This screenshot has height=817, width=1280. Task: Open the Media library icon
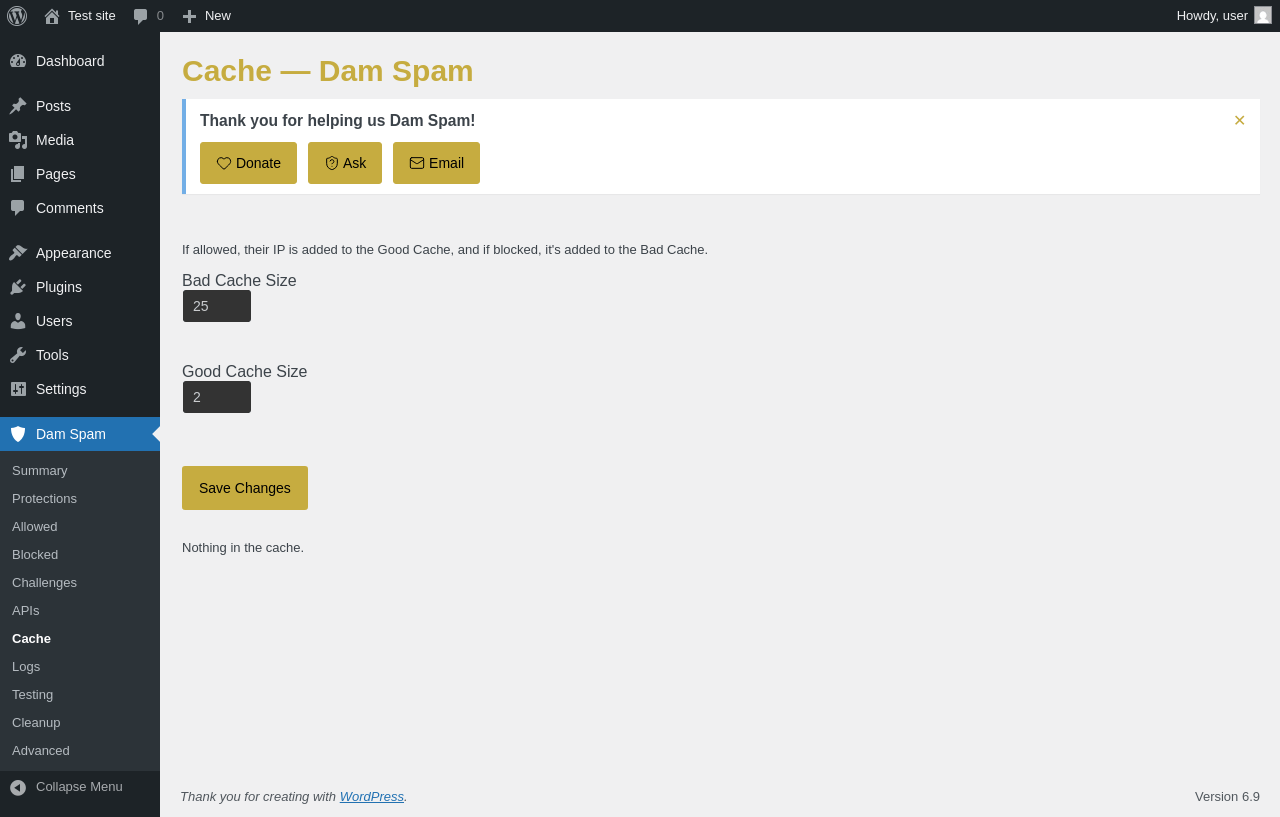(x=18, y=140)
